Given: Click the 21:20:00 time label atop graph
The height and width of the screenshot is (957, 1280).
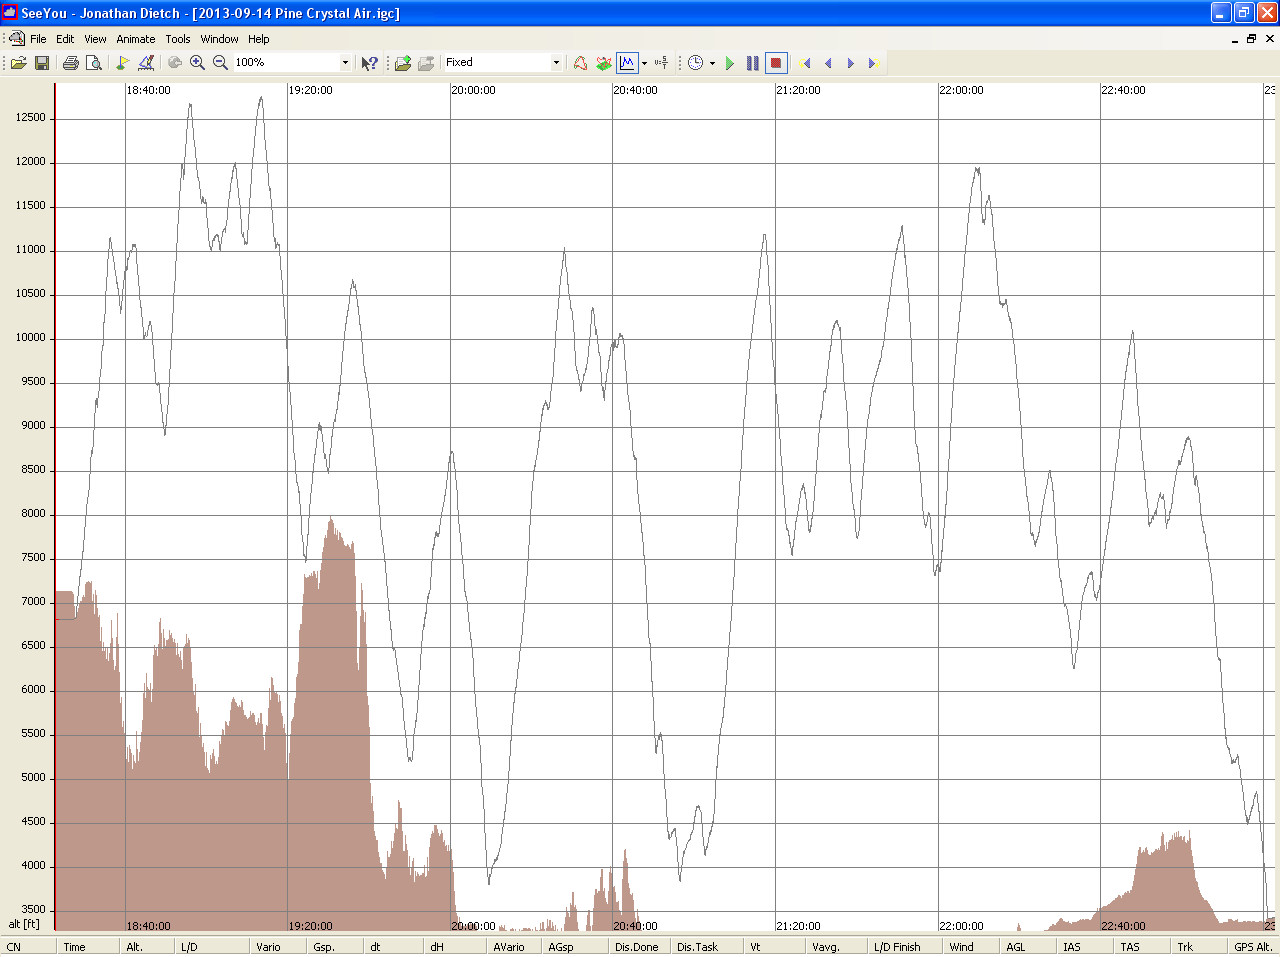Looking at the screenshot, I should [798, 90].
